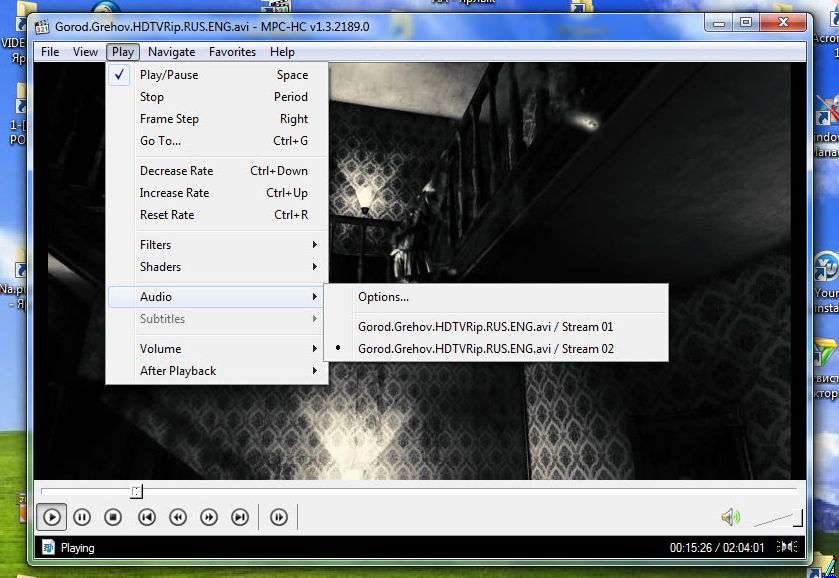Select audio Stream 02 of Gorod.Grehov
Image resolution: width=839 pixels, height=578 pixels.
(x=496, y=348)
